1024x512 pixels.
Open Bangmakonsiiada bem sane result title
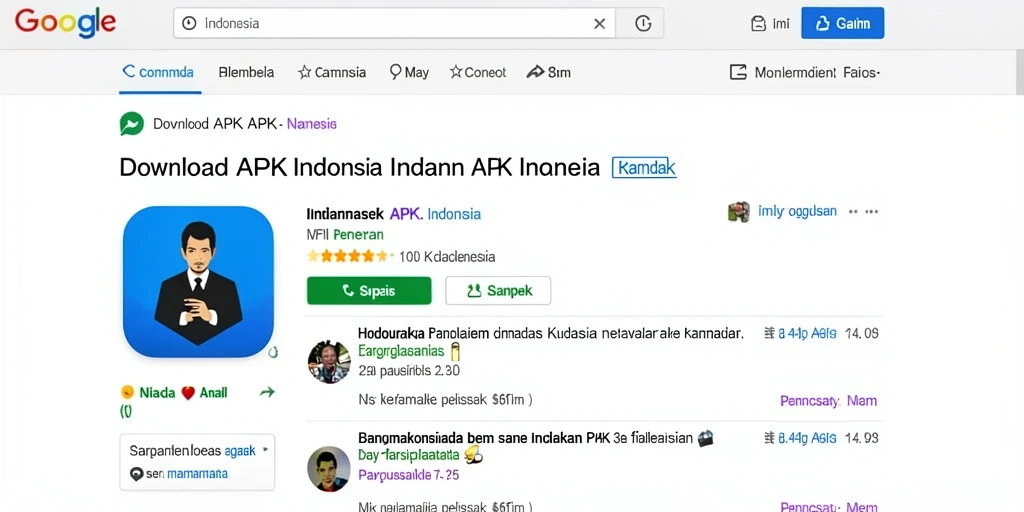pos(525,438)
